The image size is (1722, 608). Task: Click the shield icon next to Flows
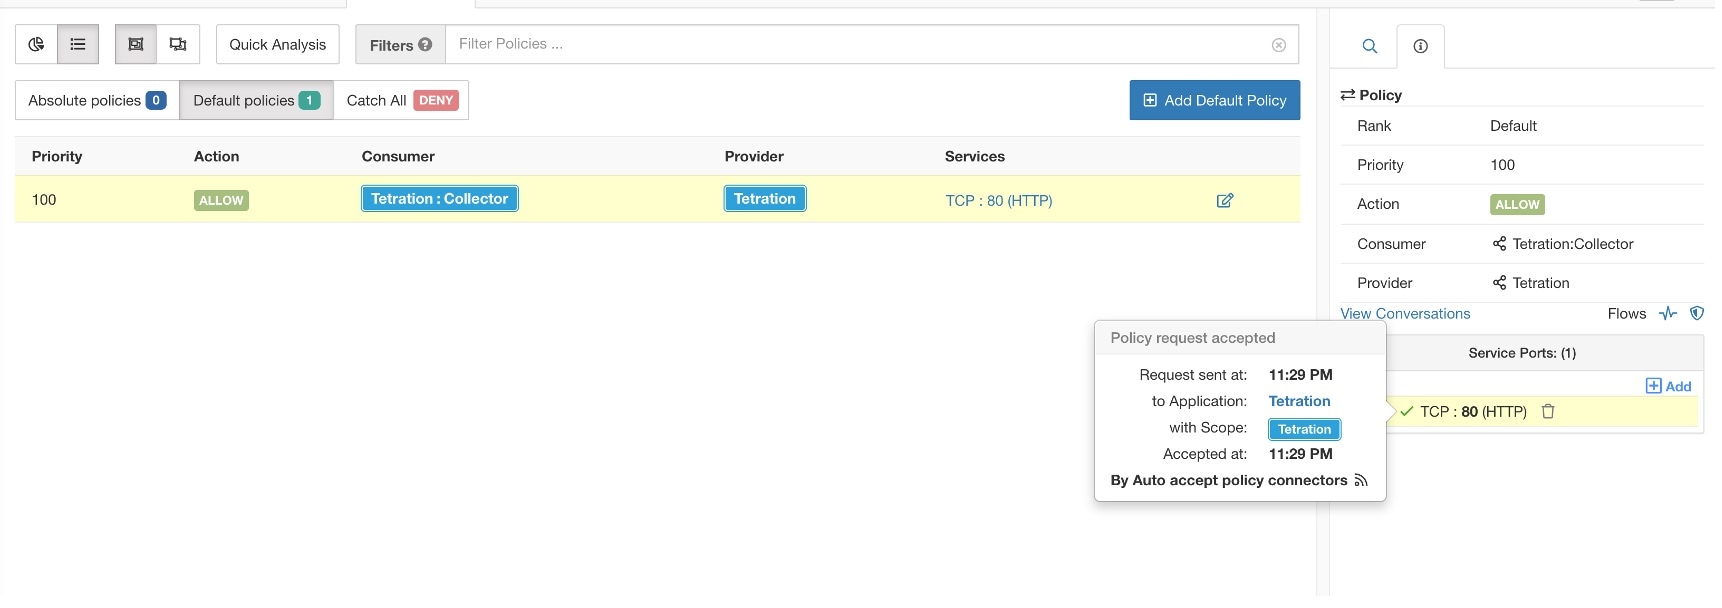pos(1697,313)
